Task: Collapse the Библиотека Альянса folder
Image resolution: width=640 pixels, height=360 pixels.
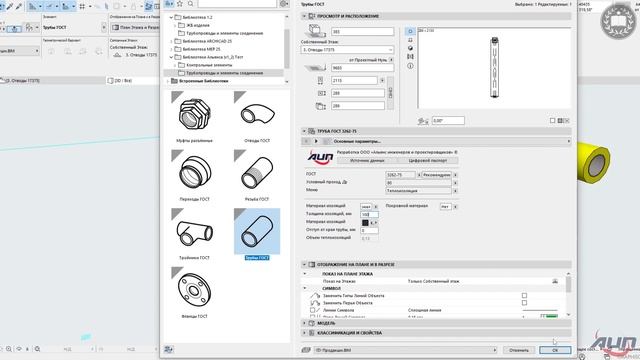Action: [x=171, y=57]
